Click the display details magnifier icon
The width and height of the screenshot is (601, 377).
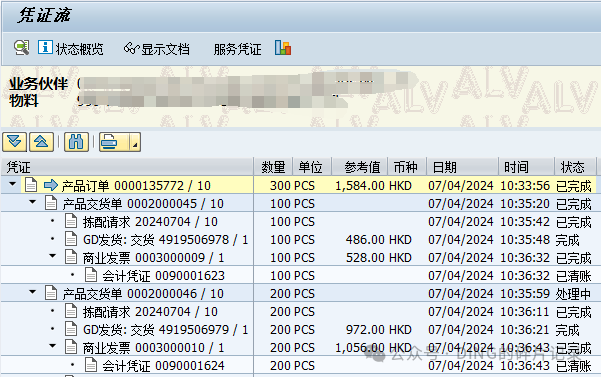pos(21,48)
